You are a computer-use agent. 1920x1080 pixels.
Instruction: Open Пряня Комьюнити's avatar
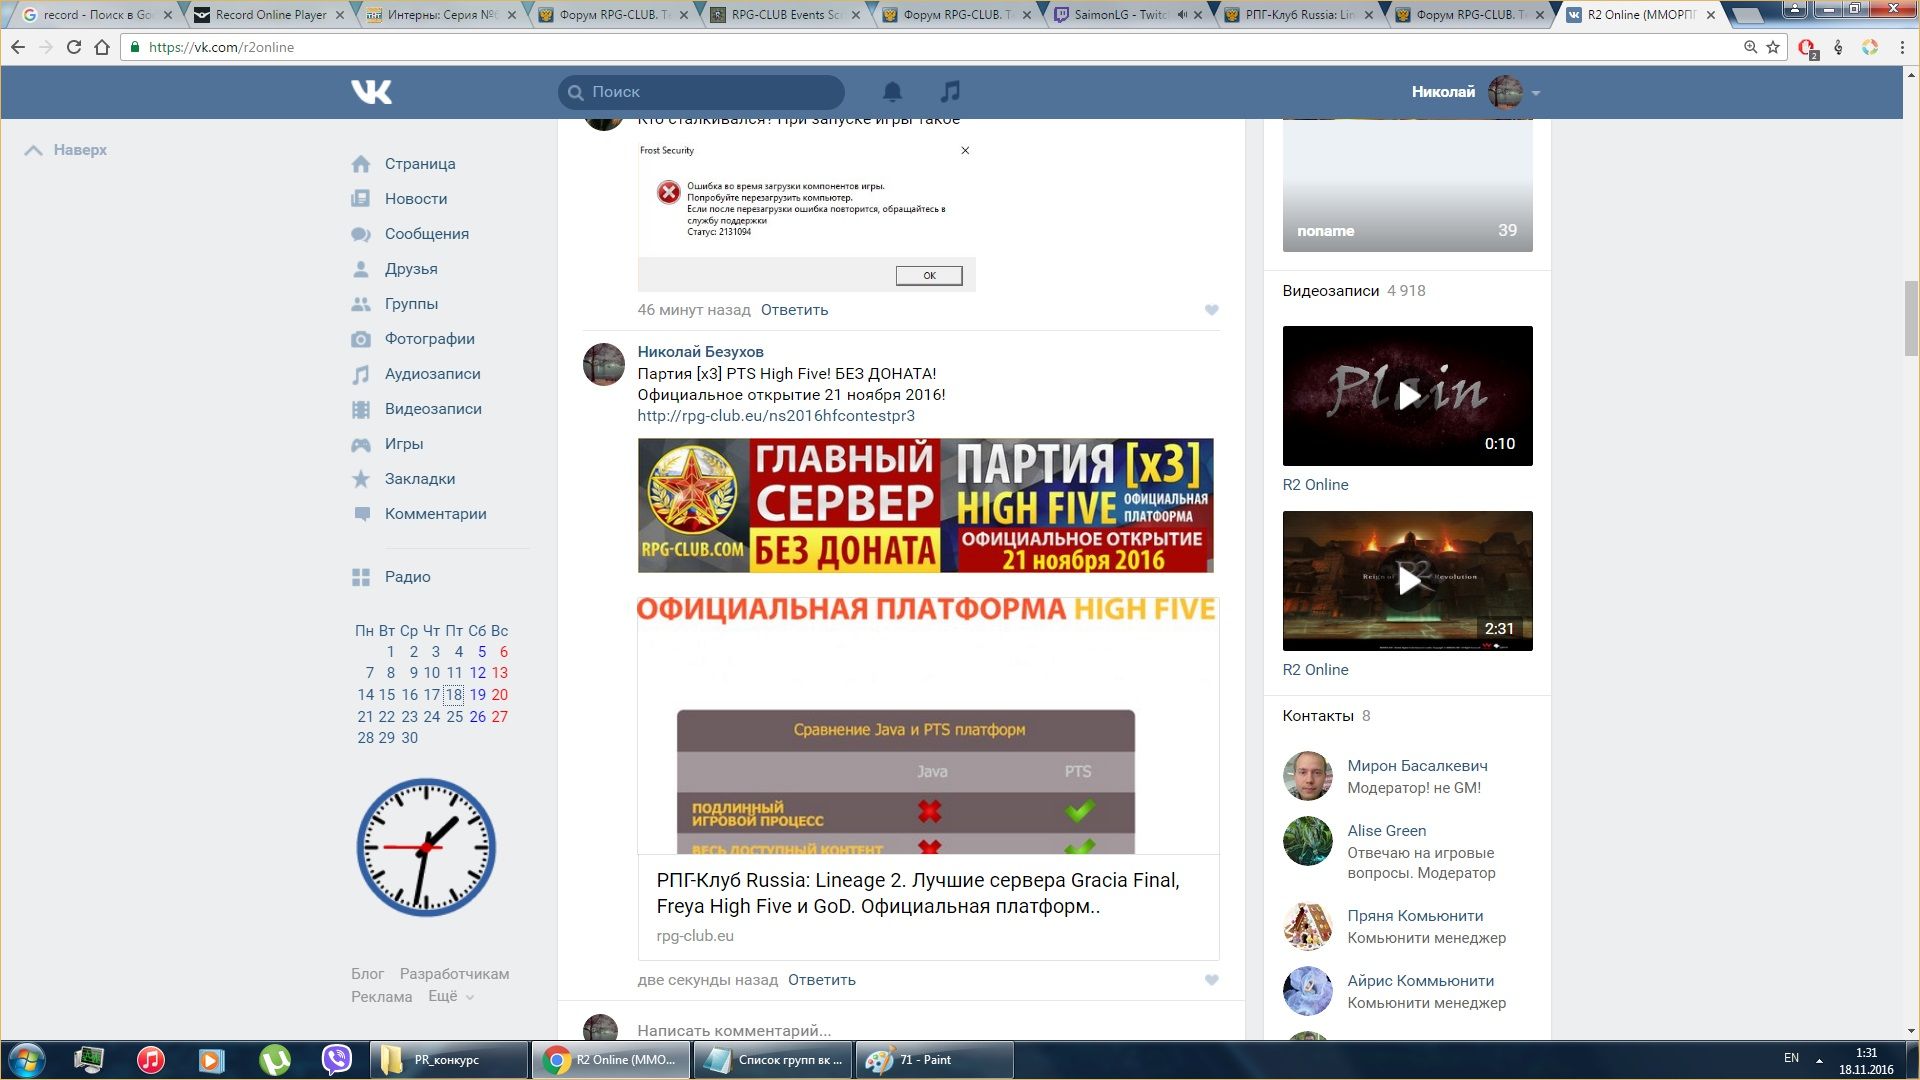pos(1307,926)
